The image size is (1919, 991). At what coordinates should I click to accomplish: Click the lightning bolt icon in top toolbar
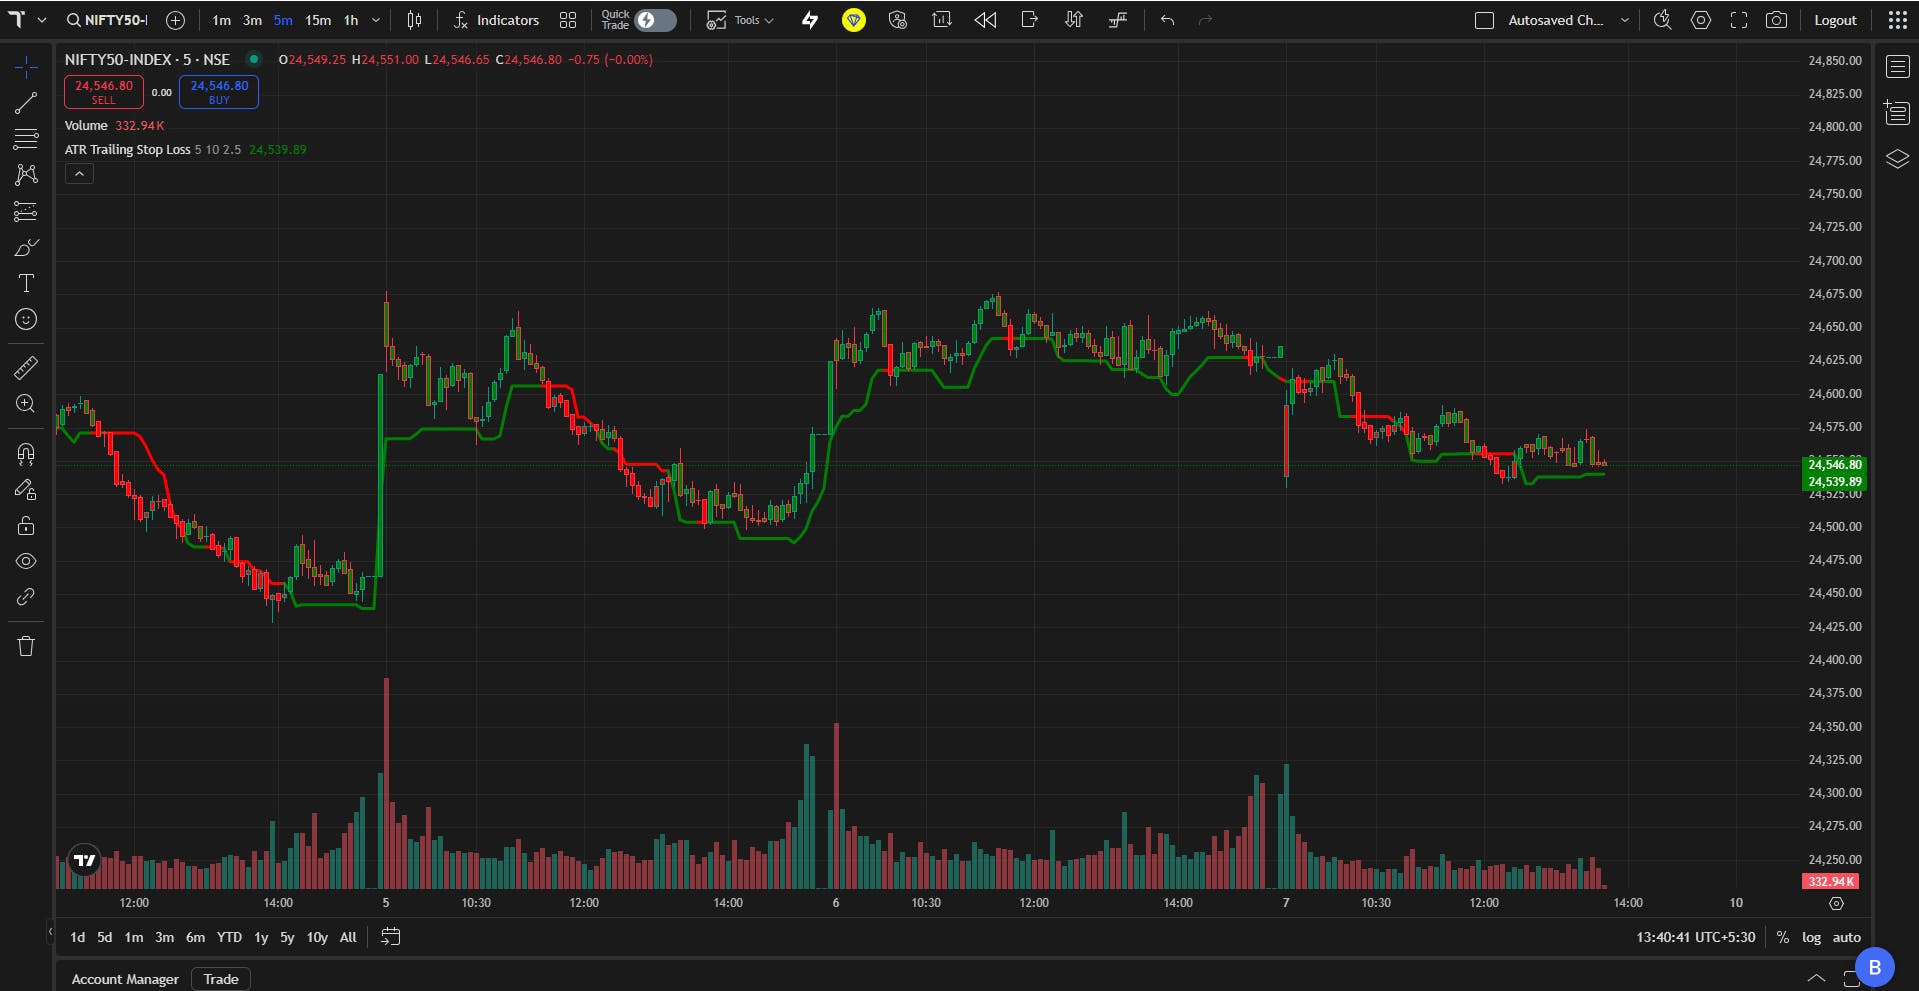[810, 20]
